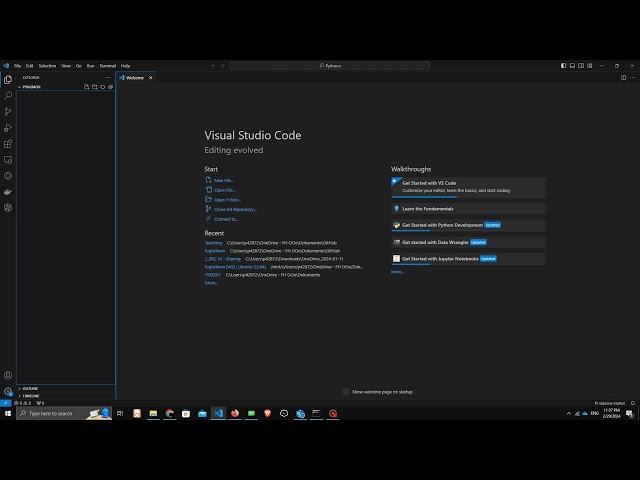The height and width of the screenshot is (480, 640).
Task: Open the Extensions view
Action: (x=8, y=144)
